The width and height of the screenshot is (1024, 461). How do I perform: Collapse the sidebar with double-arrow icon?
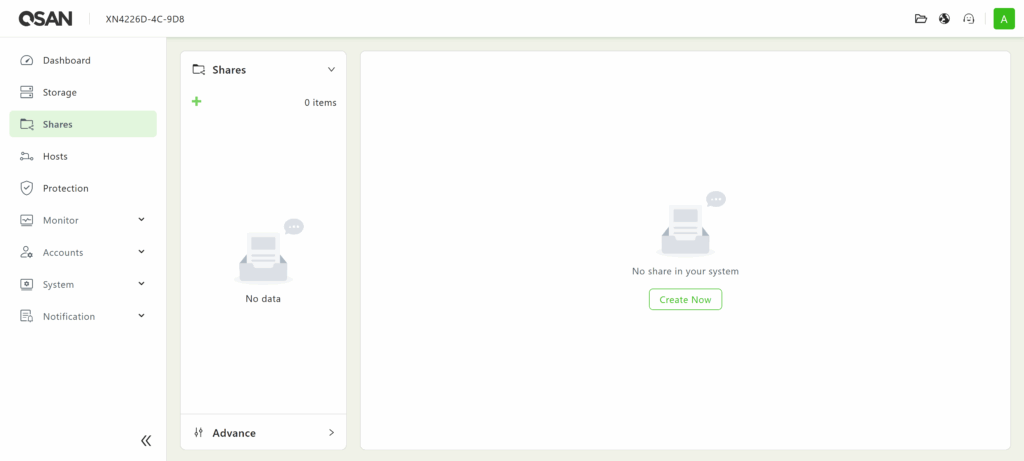[x=146, y=440]
